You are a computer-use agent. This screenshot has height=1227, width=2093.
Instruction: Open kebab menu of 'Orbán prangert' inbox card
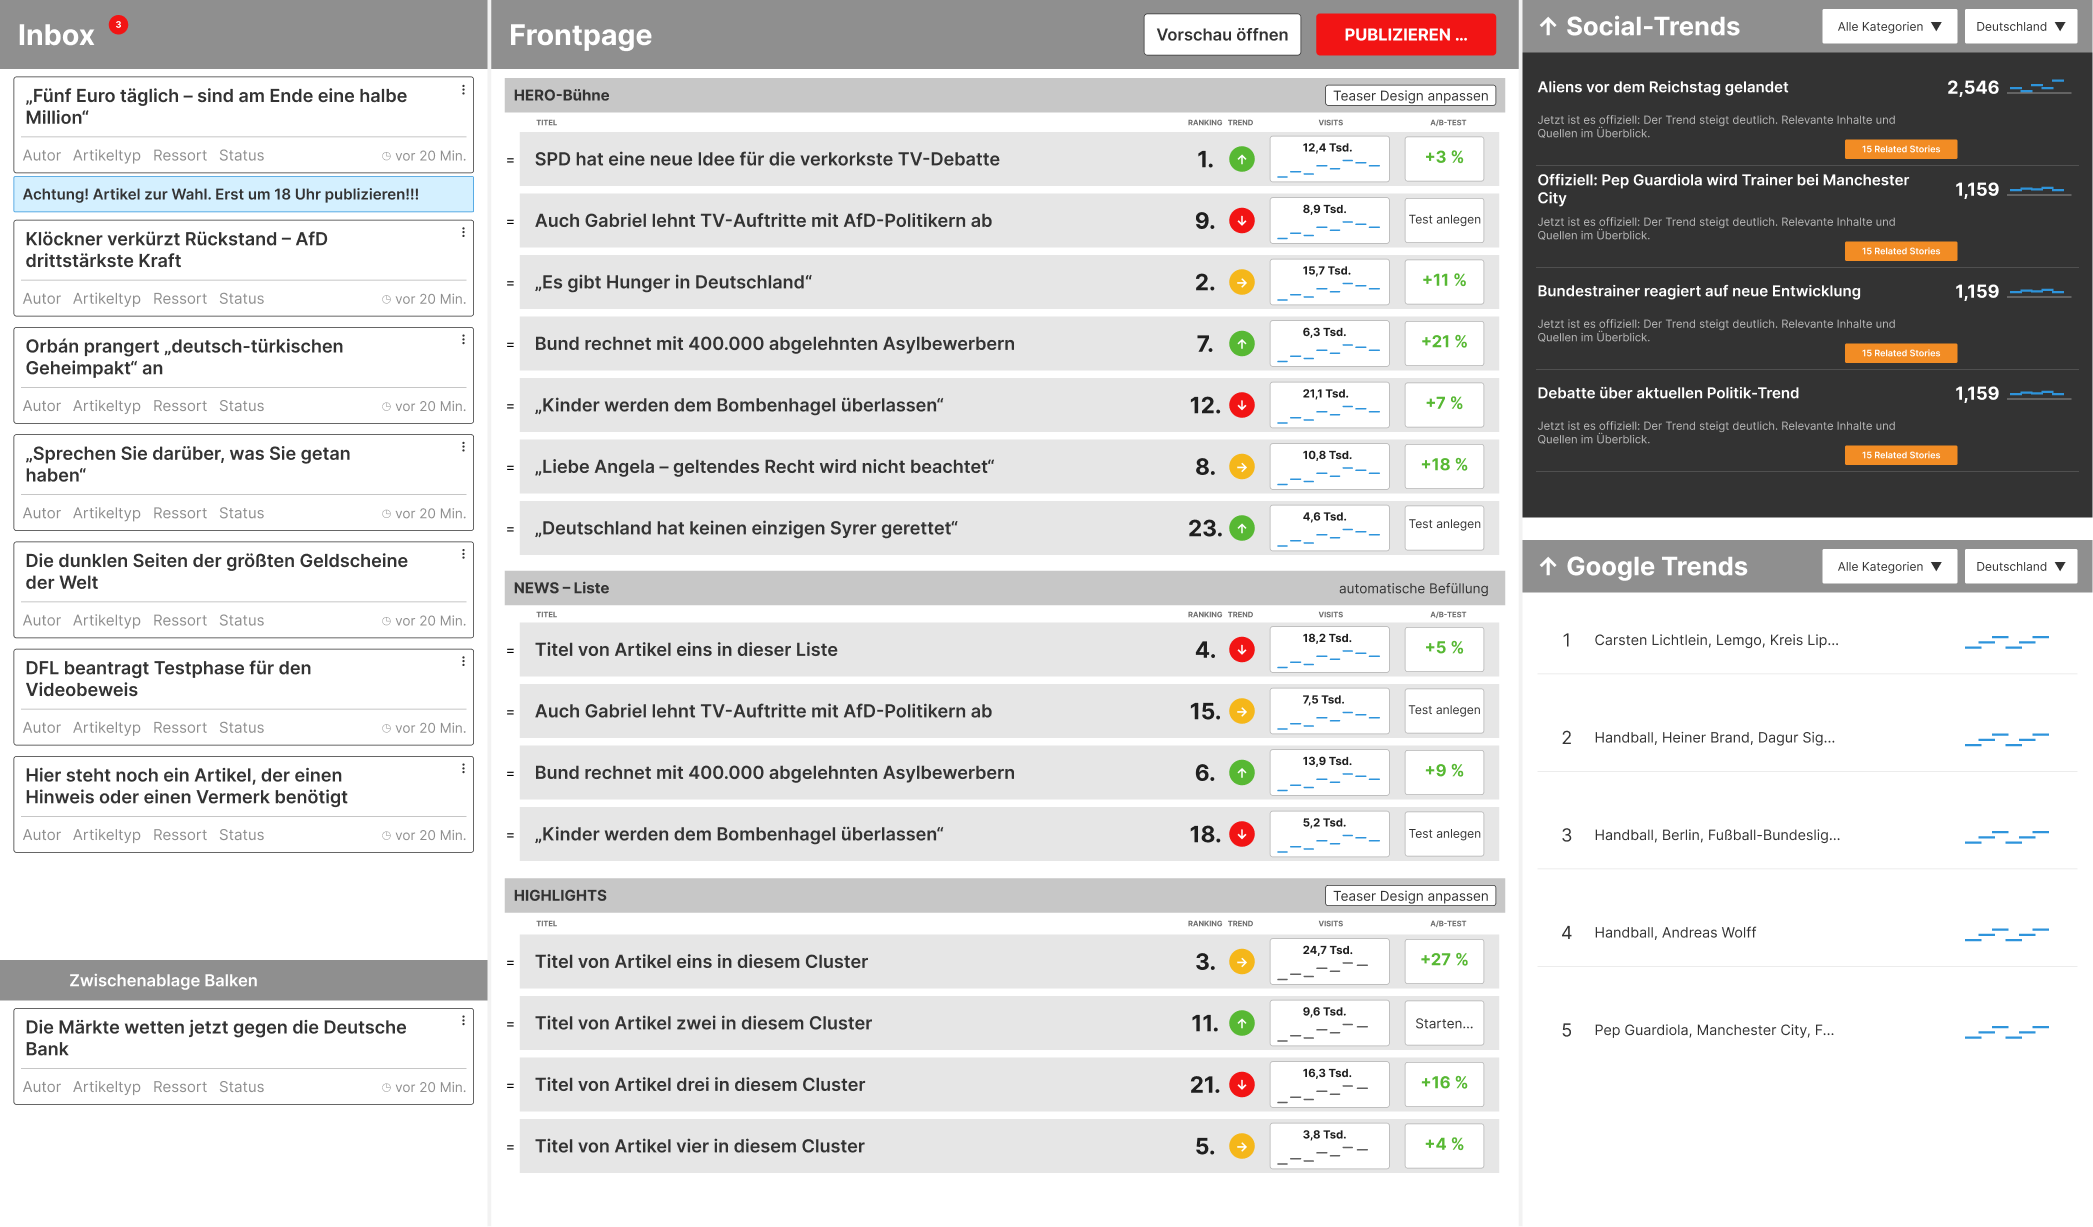[463, 340]
